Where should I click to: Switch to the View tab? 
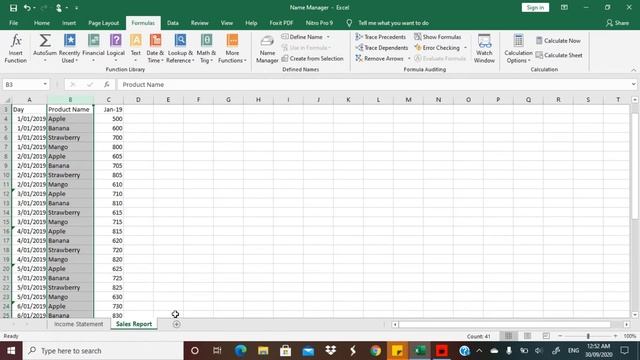click(x=227, y=23)
